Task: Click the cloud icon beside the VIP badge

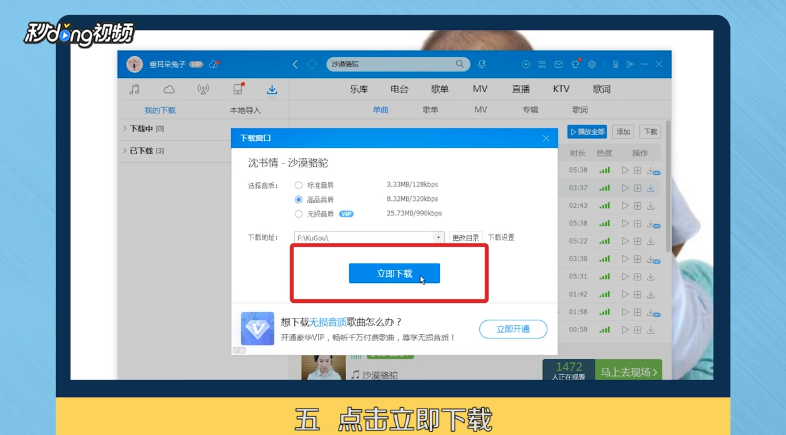Action: [x=214, y=64]
